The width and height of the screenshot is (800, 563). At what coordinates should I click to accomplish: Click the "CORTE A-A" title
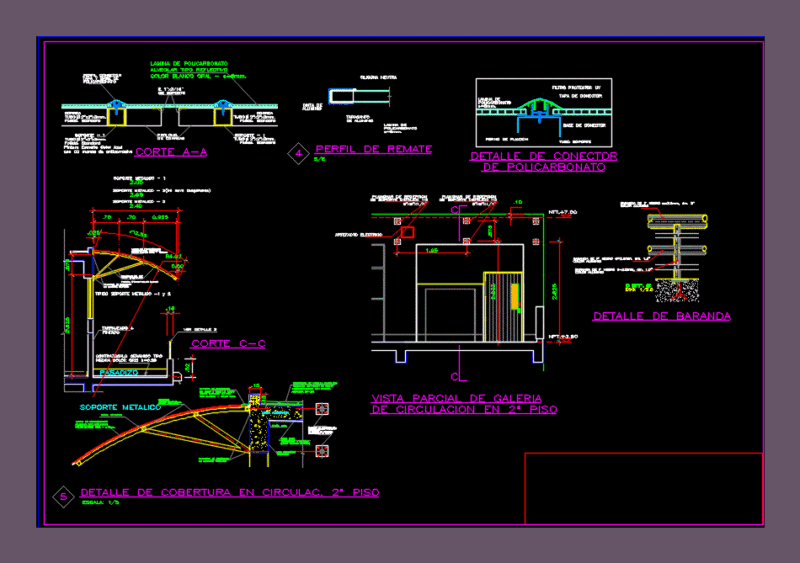171,152
